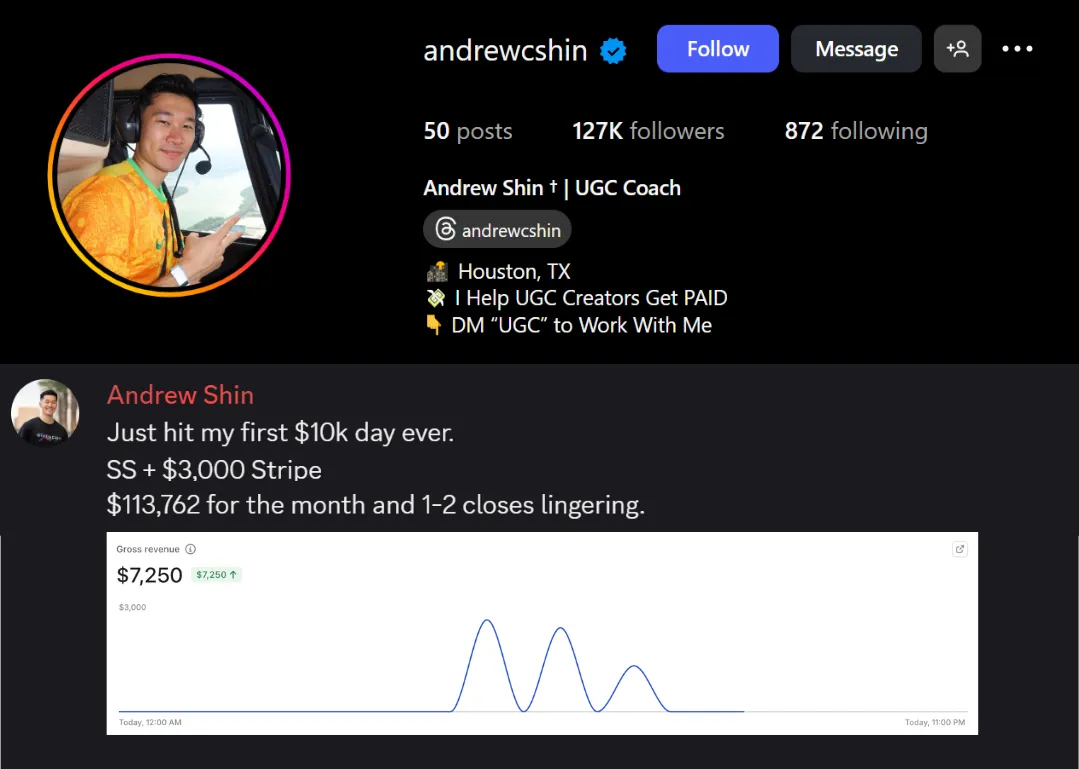Click the Threads logo icon

click(445, 229)
